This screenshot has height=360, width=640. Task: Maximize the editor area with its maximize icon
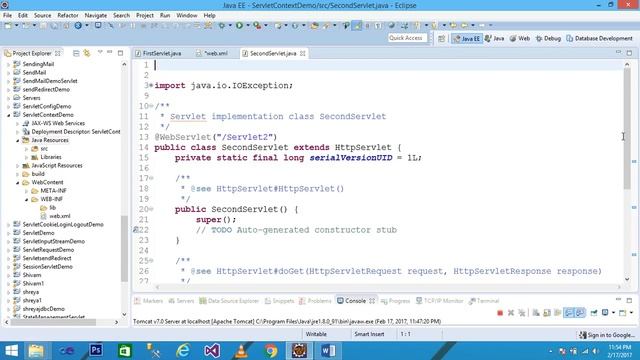(629, 53)
